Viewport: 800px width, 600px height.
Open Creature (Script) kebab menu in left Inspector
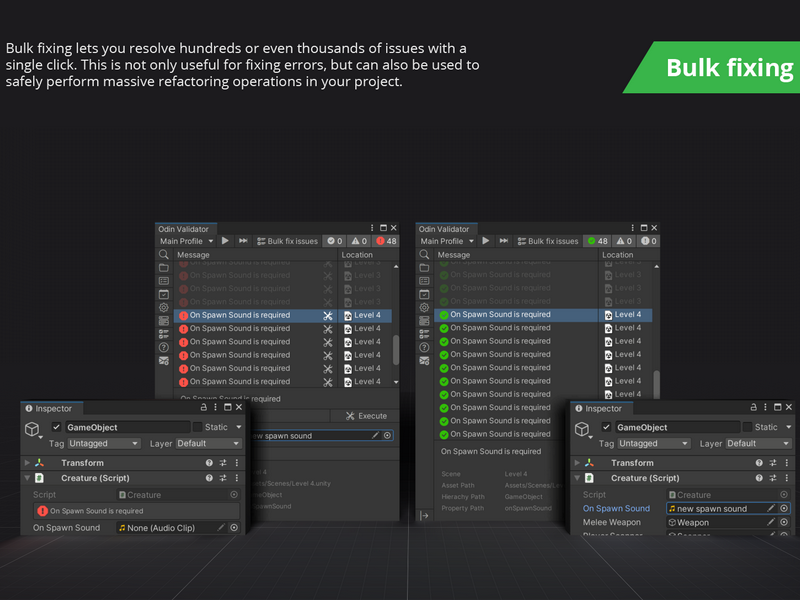pyautogui.click(x=237, y=478)
